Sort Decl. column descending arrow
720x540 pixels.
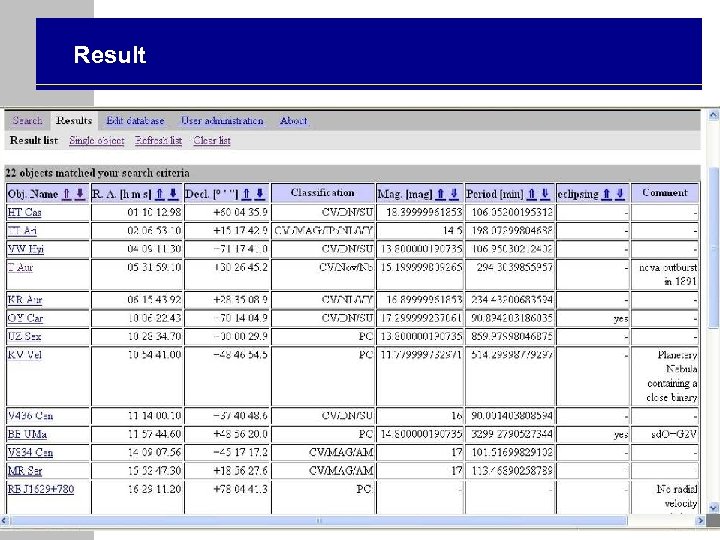coord(260,194)
